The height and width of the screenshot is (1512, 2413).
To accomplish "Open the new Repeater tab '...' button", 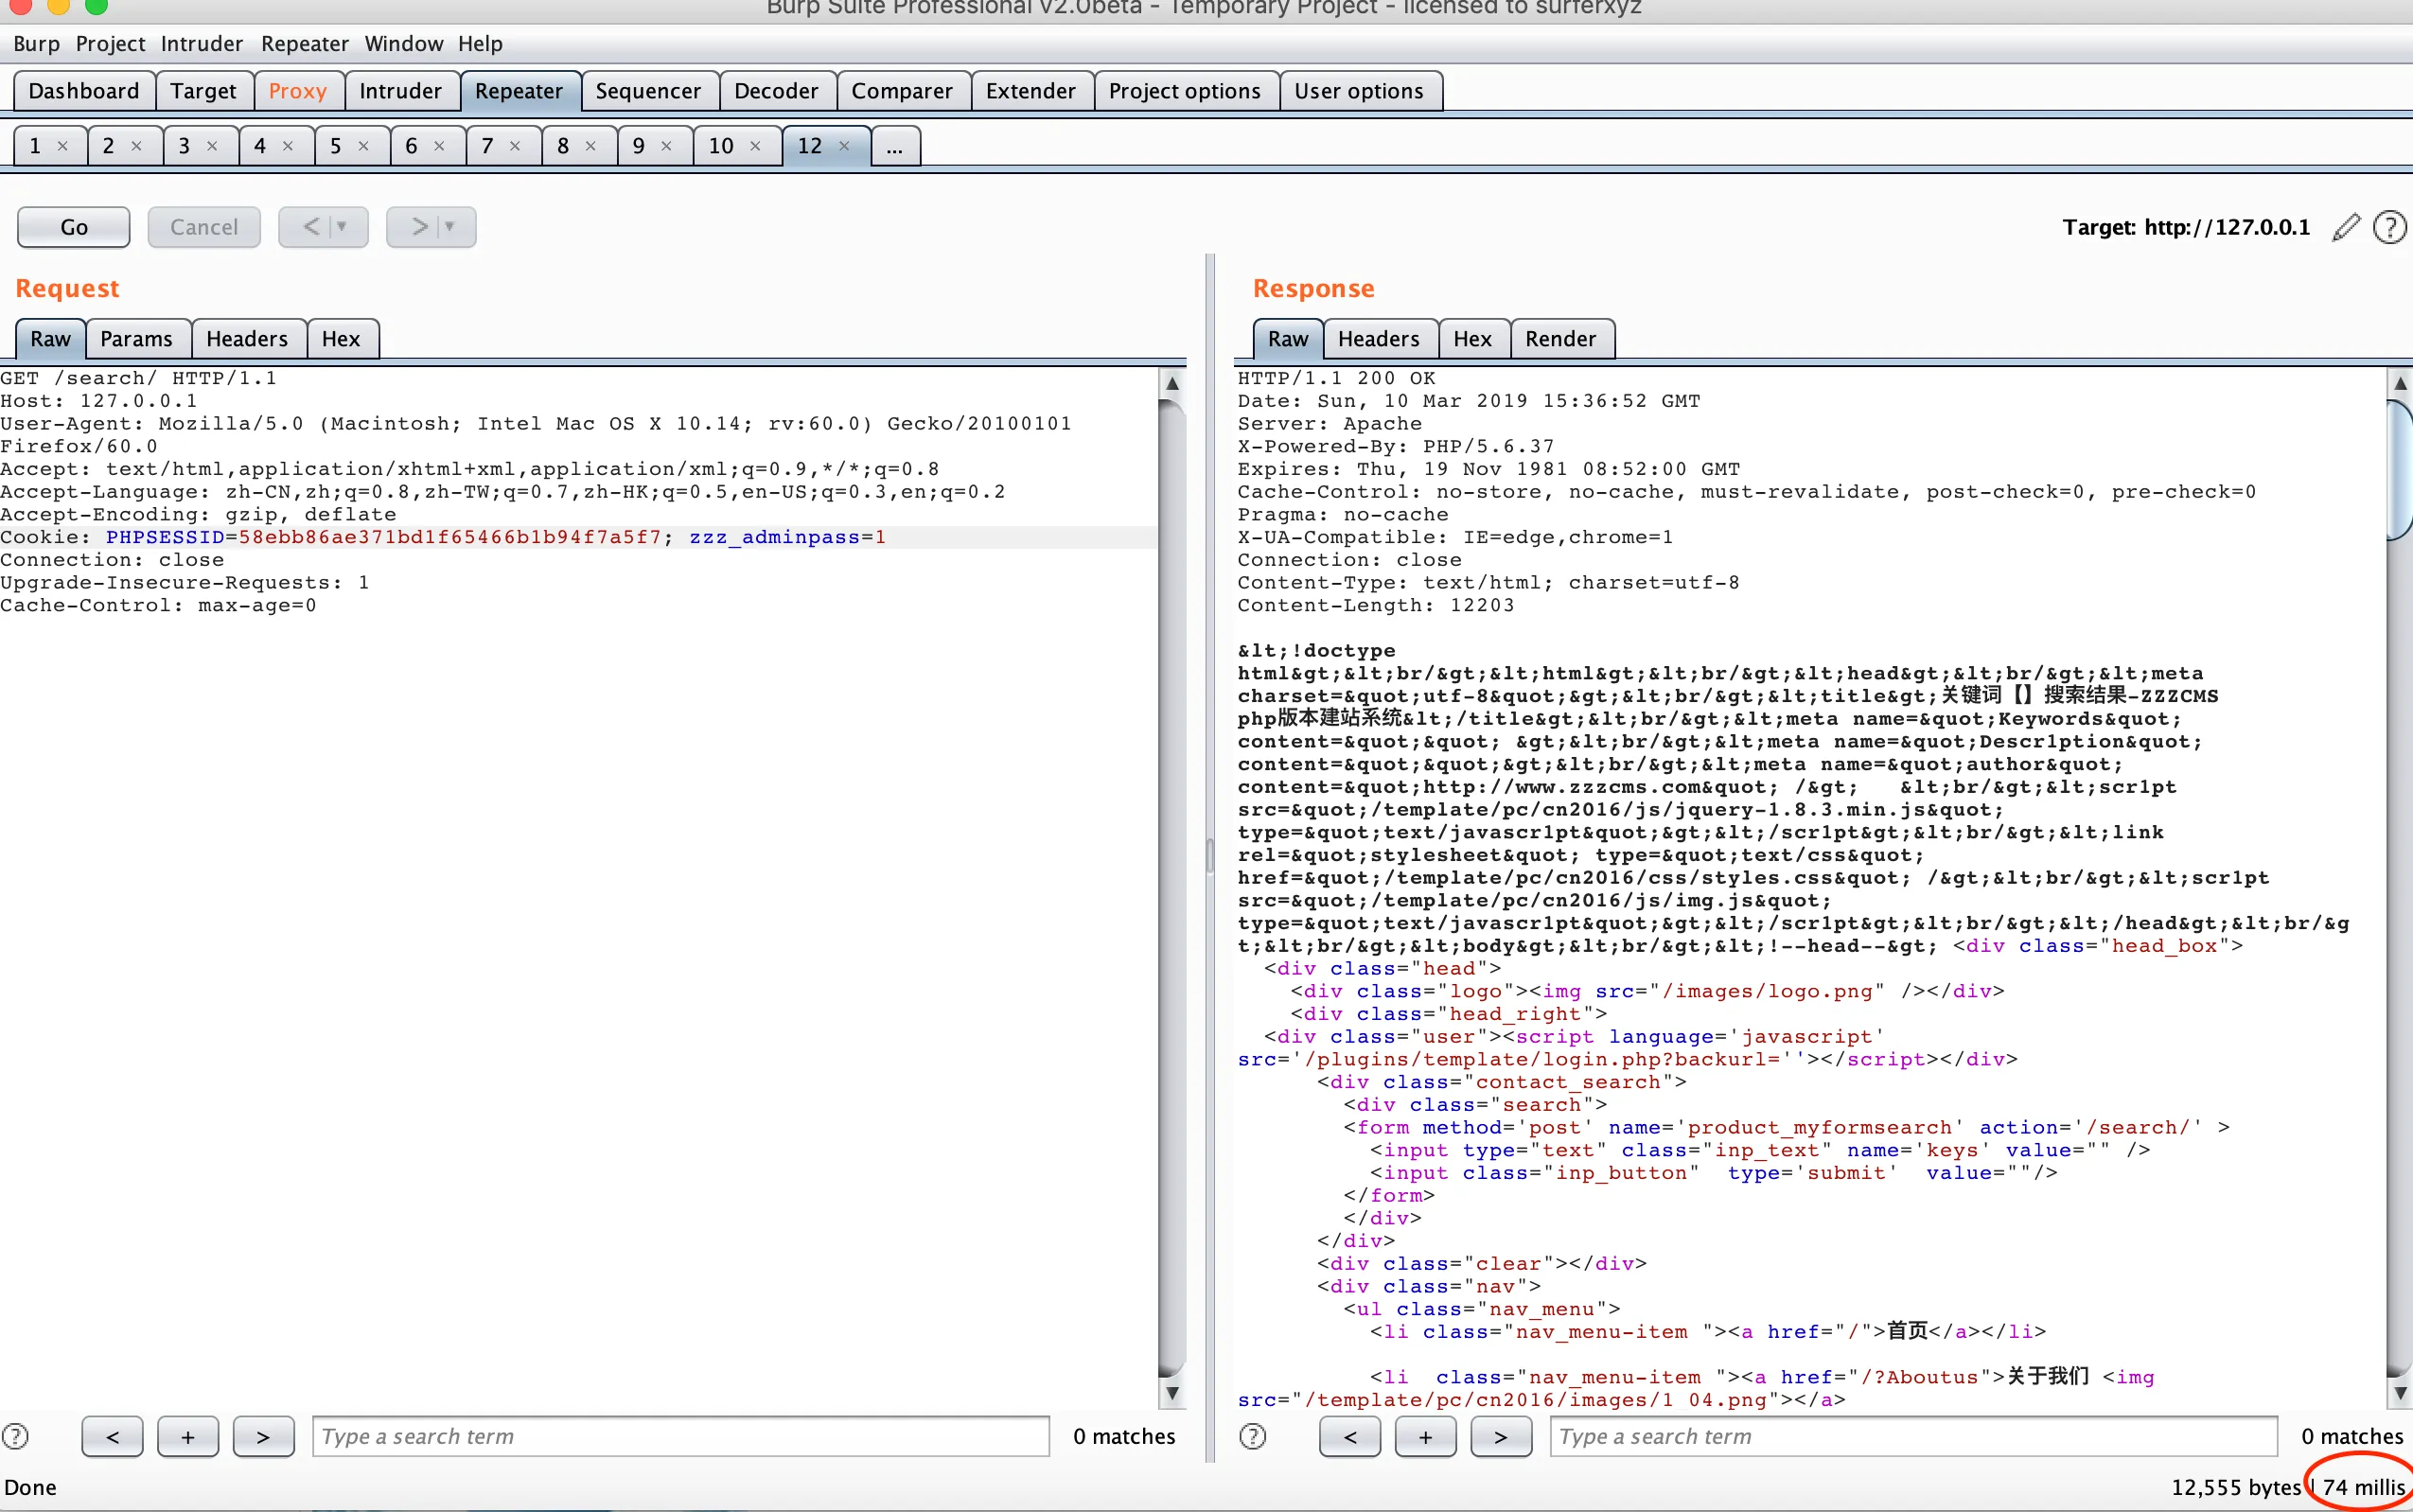I will [x=894, y=146].
